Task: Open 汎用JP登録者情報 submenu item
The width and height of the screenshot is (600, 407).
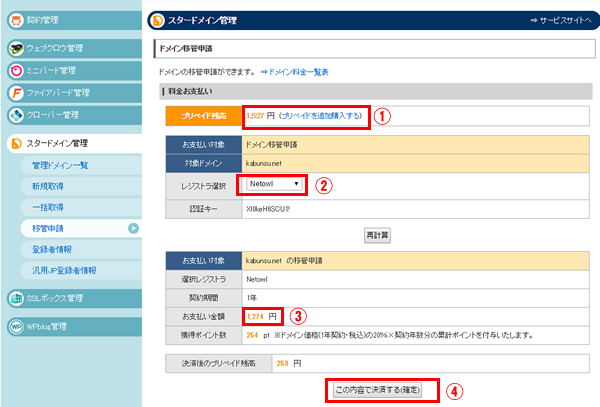Action: (64, 270)
